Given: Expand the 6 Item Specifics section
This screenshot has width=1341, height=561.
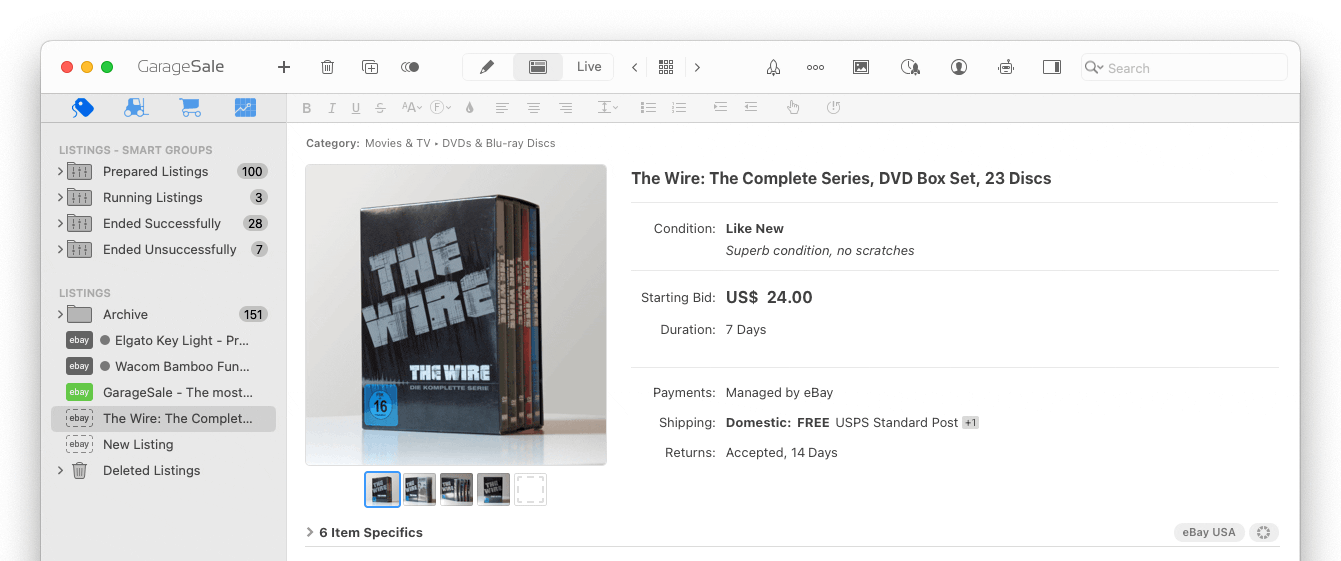Looking at the screenshot, I should [310, 533].
